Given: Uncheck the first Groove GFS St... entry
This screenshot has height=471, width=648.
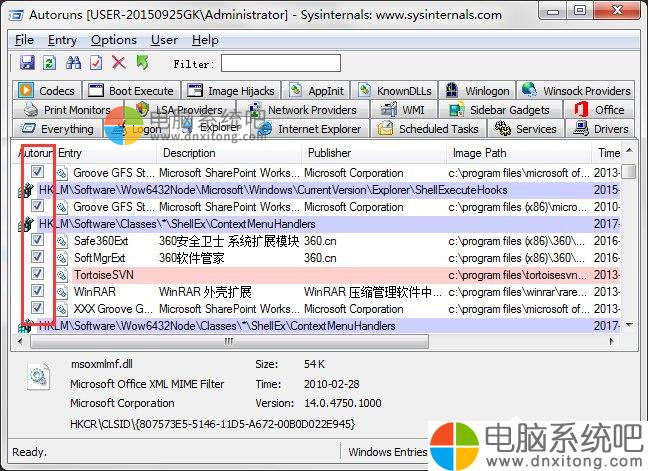Looking at the screenshot, I should tap(37, 171).
